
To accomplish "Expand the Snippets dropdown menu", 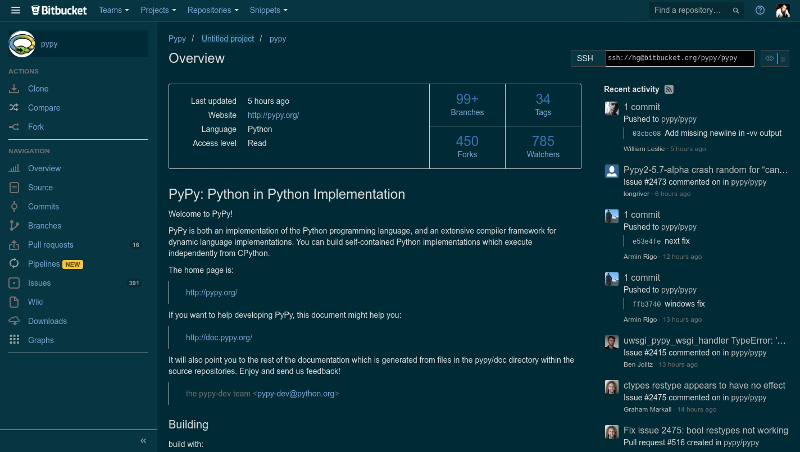I will click(268, 10).
